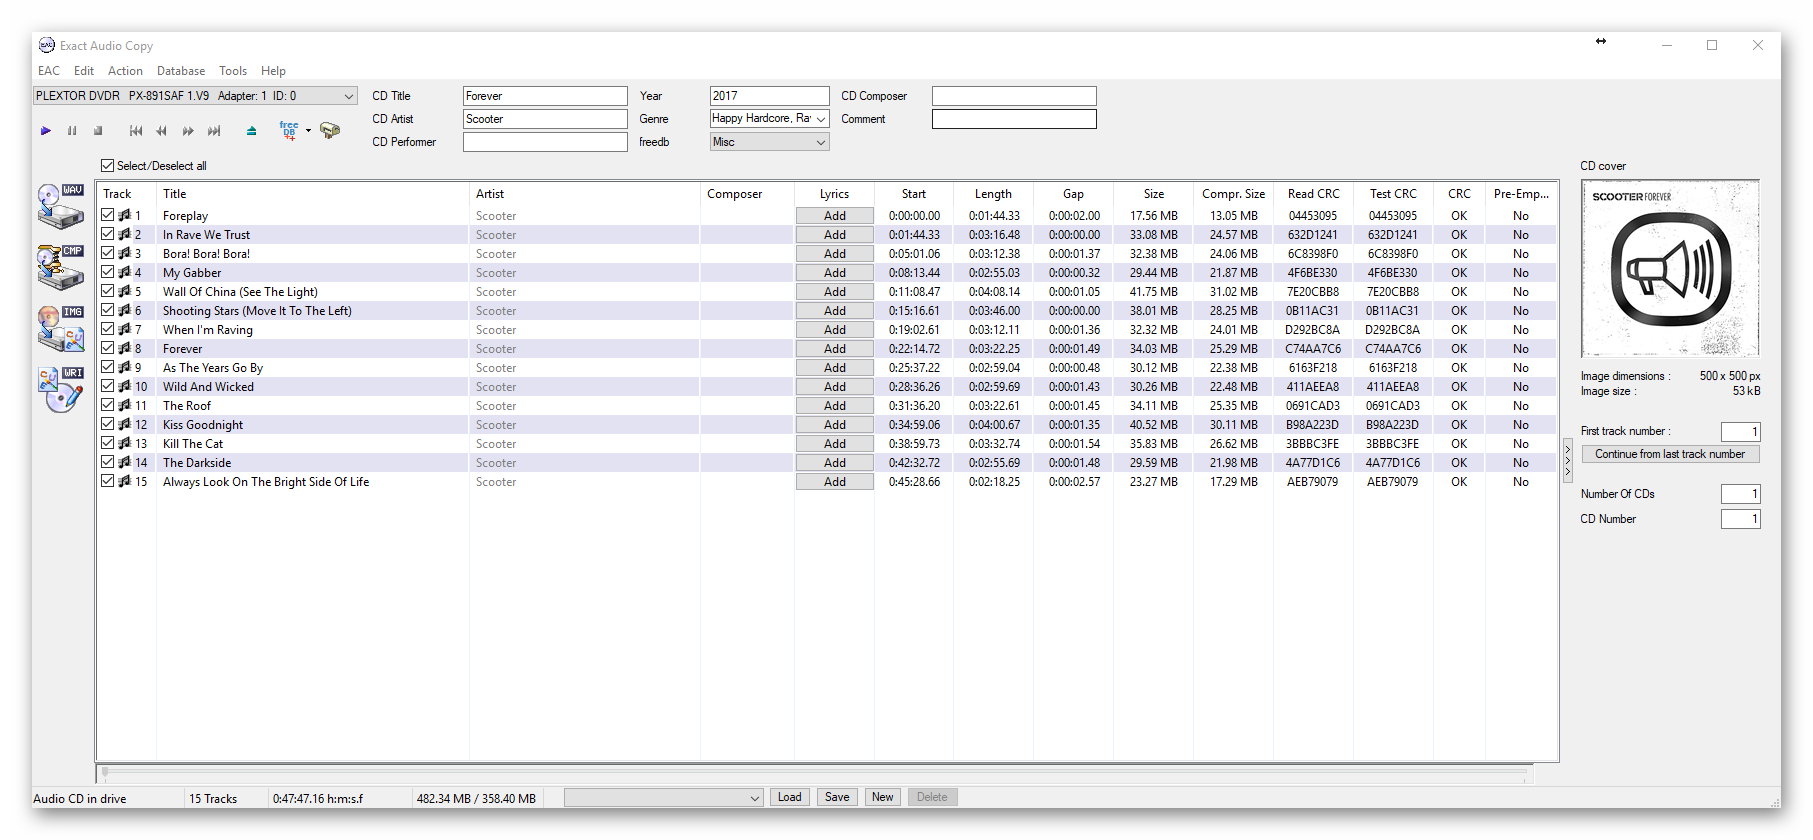Click the CD Title input field

click(545, 96)
